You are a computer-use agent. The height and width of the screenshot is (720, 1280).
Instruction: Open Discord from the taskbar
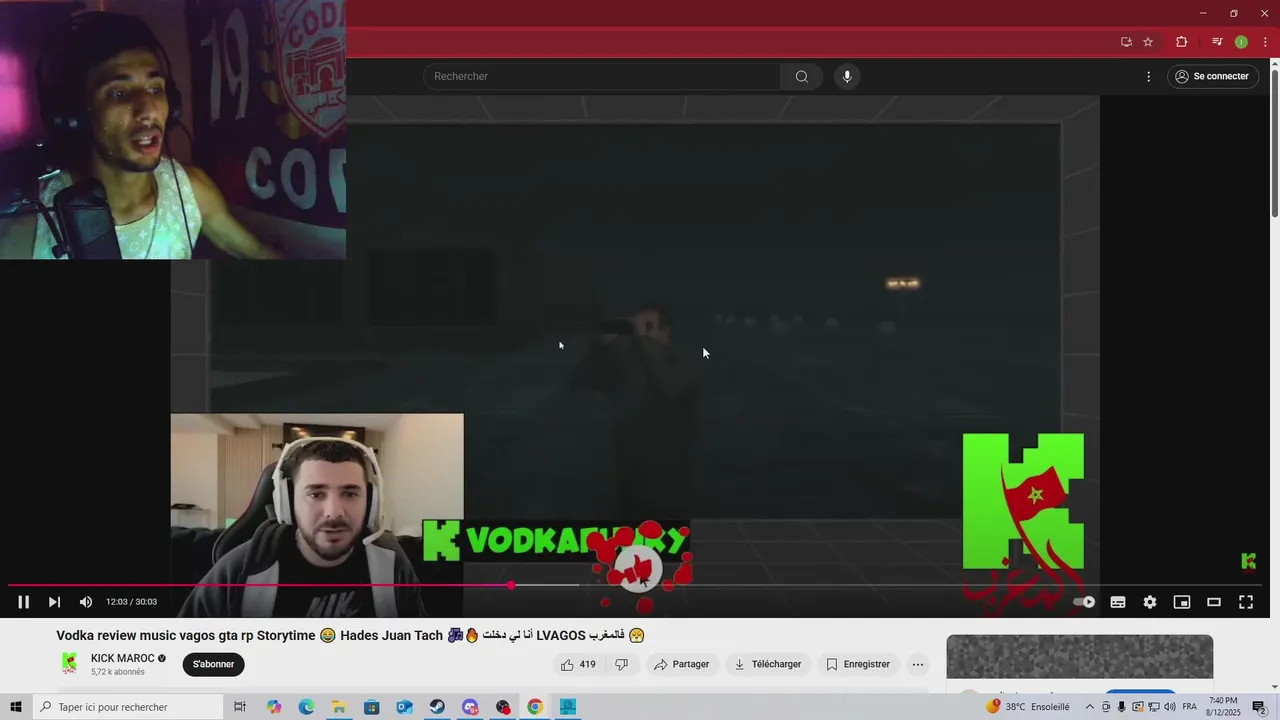pos(470,707)
